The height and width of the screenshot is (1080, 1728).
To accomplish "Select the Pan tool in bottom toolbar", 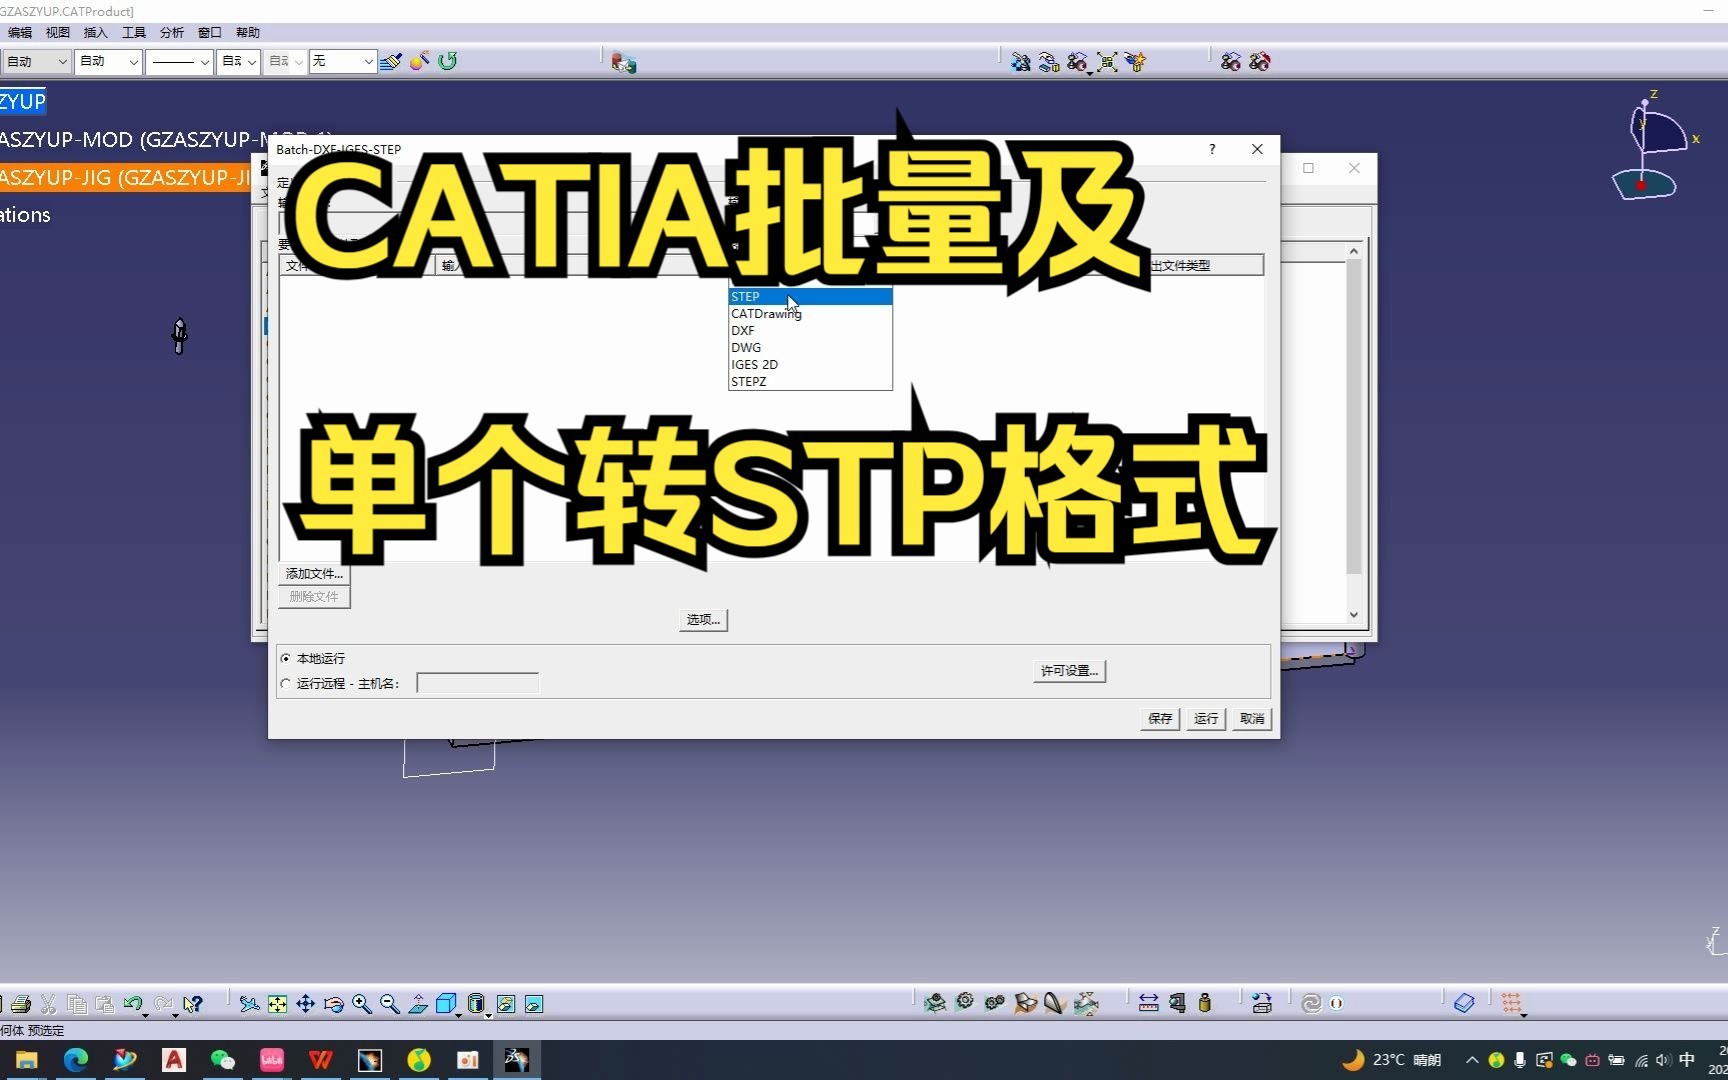I will pyautogui.click(x=306, y=1003).
